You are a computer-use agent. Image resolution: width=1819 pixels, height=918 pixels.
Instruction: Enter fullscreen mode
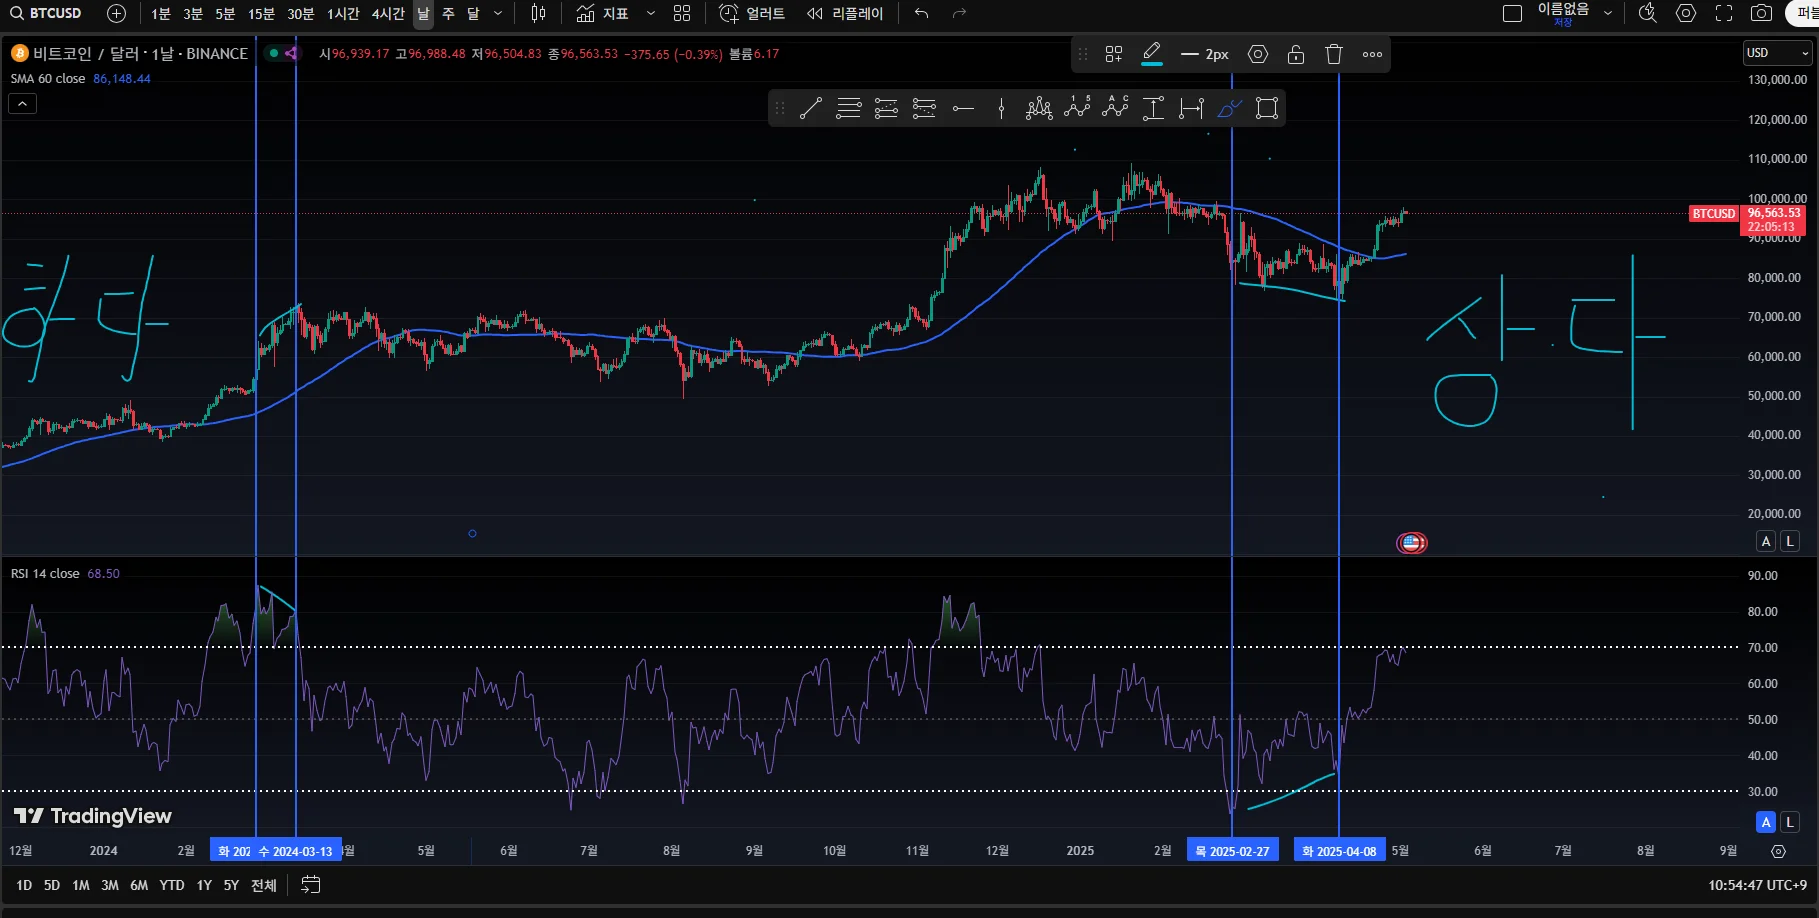[x=1724, y=13]
